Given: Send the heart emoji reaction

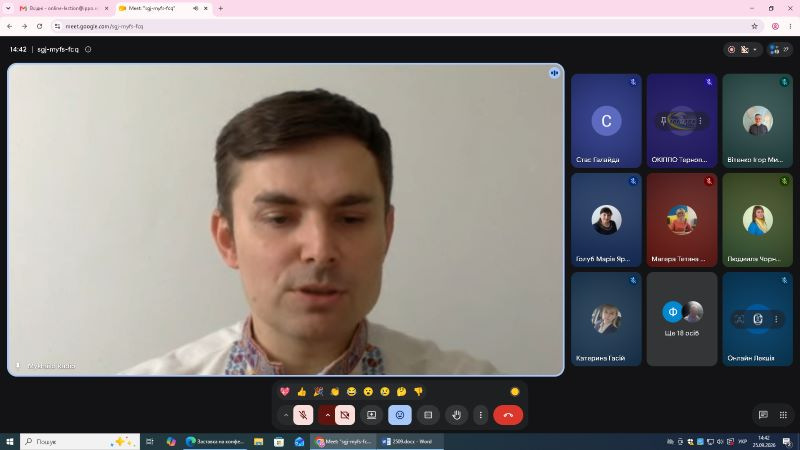Looking at the screenshot, I should [x=285, y=391].
